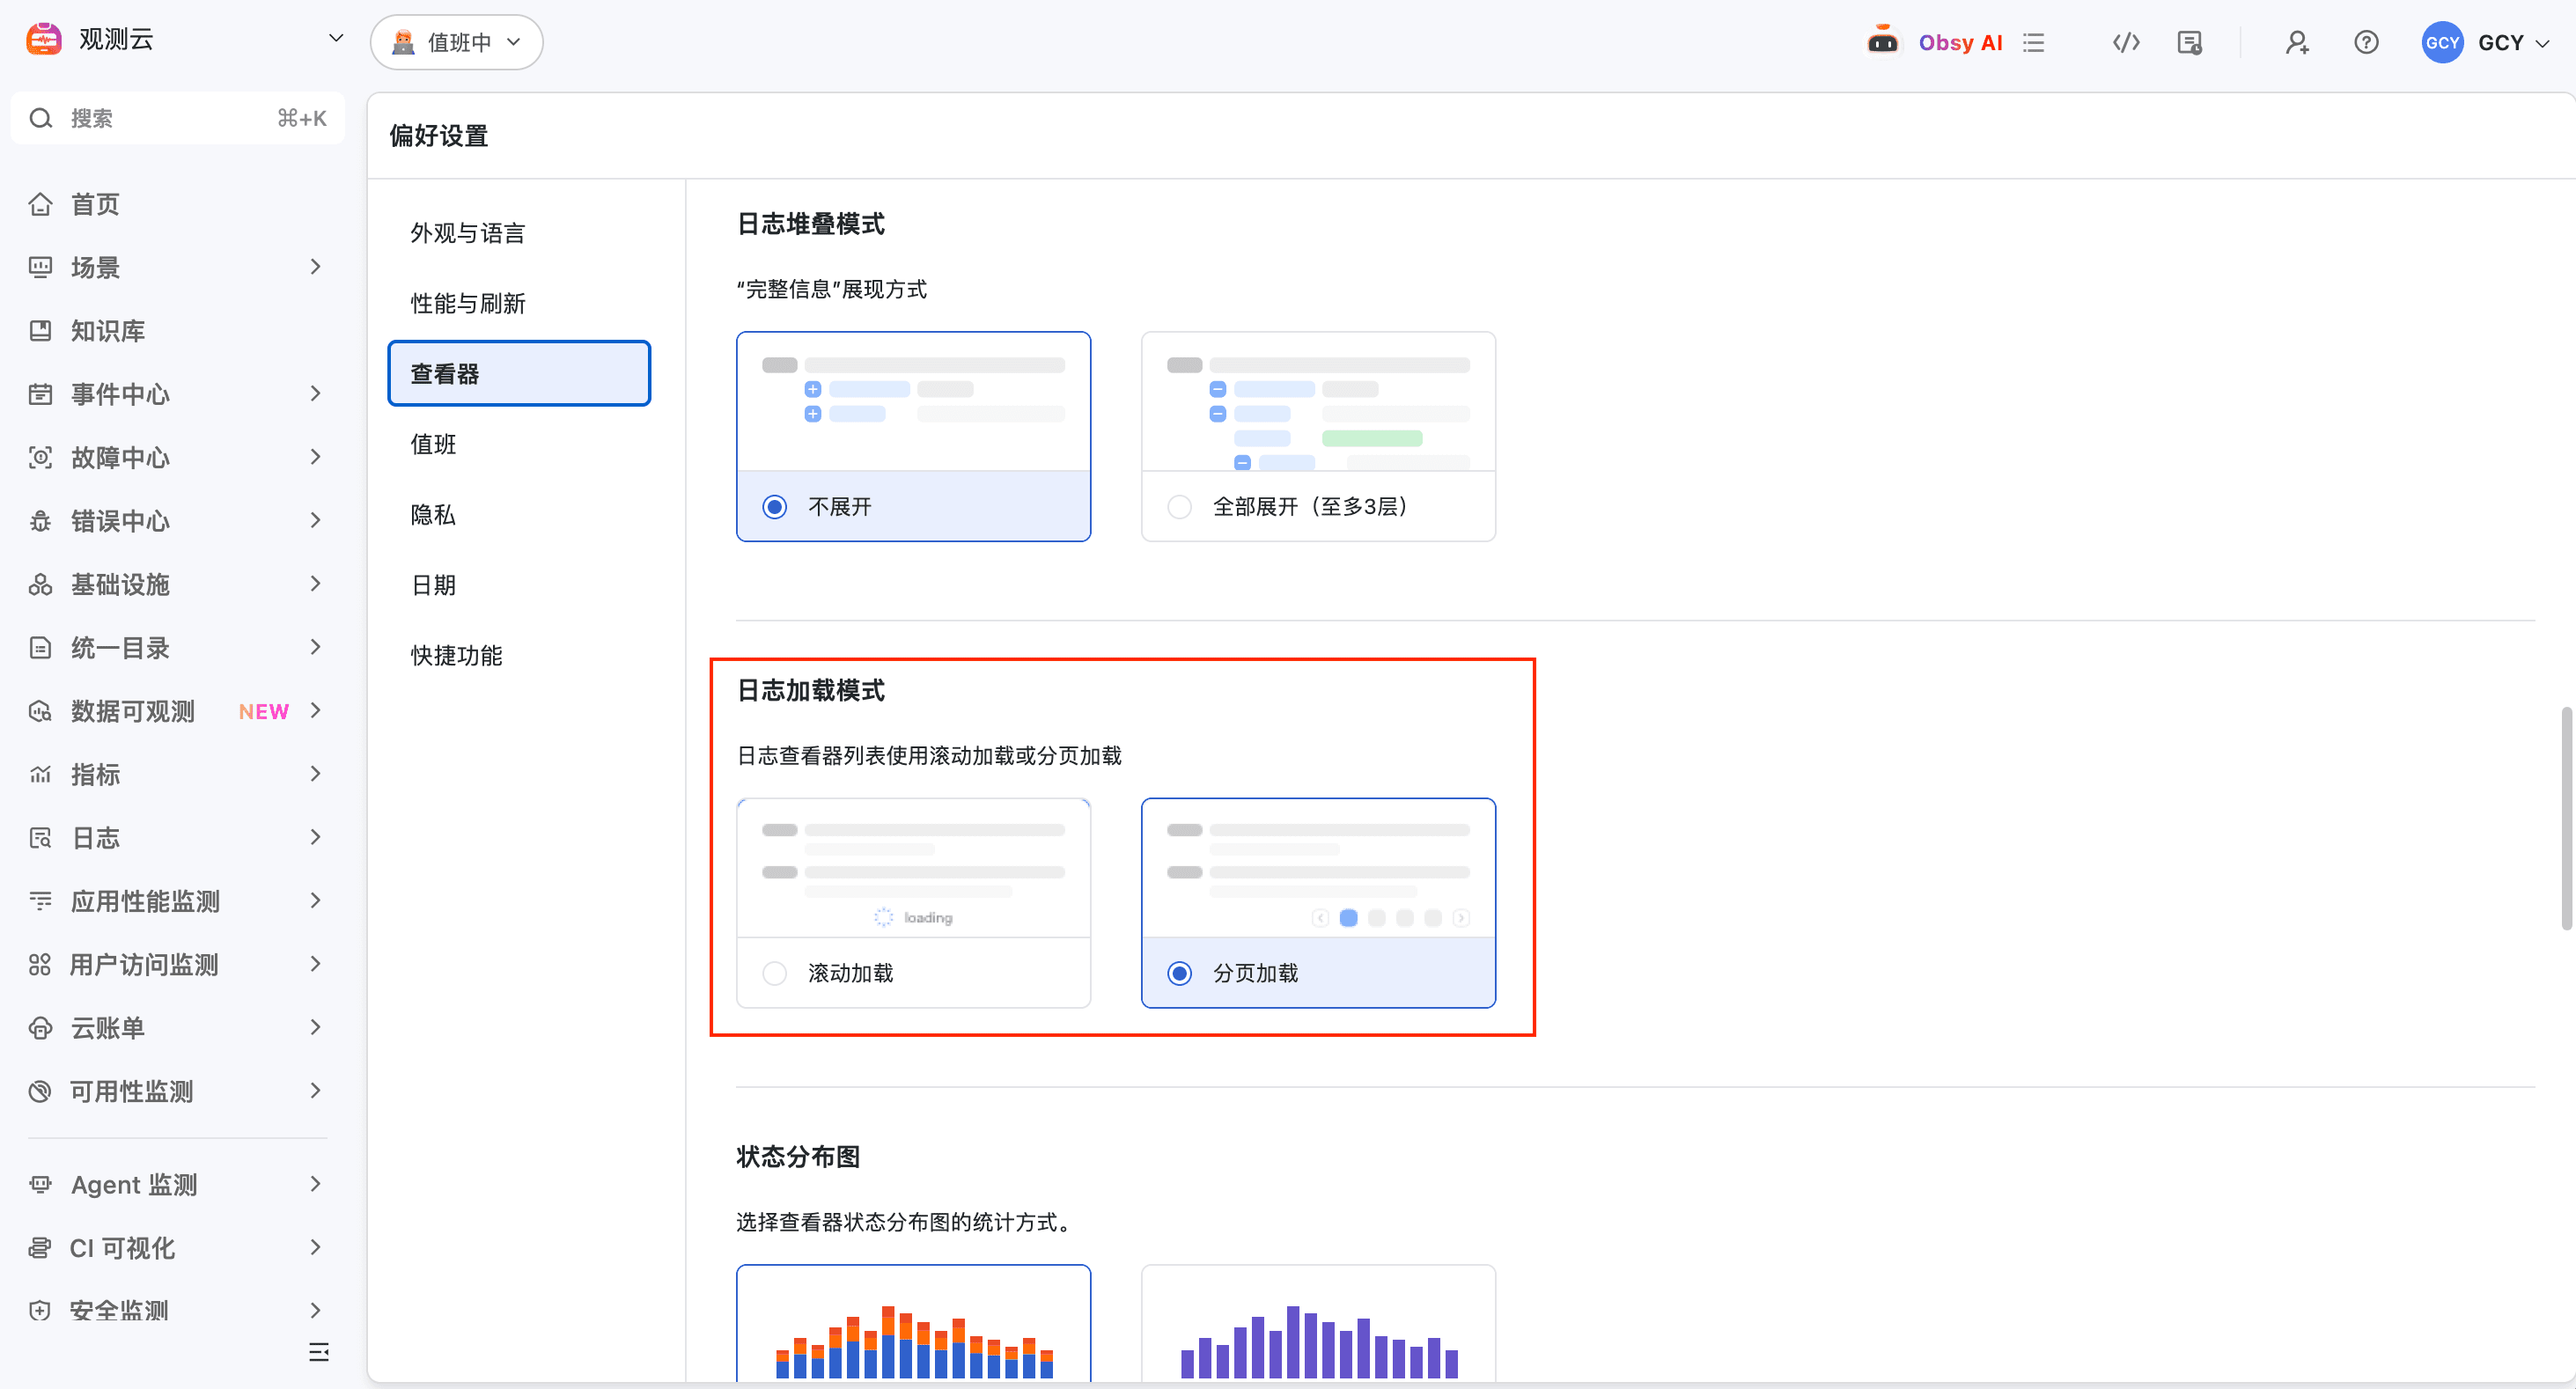This screenshot has height=1389, width=2576.
Task: Click the 基础设施 sidebar icon
Action: pyautogui.click(x=40, y=585)
